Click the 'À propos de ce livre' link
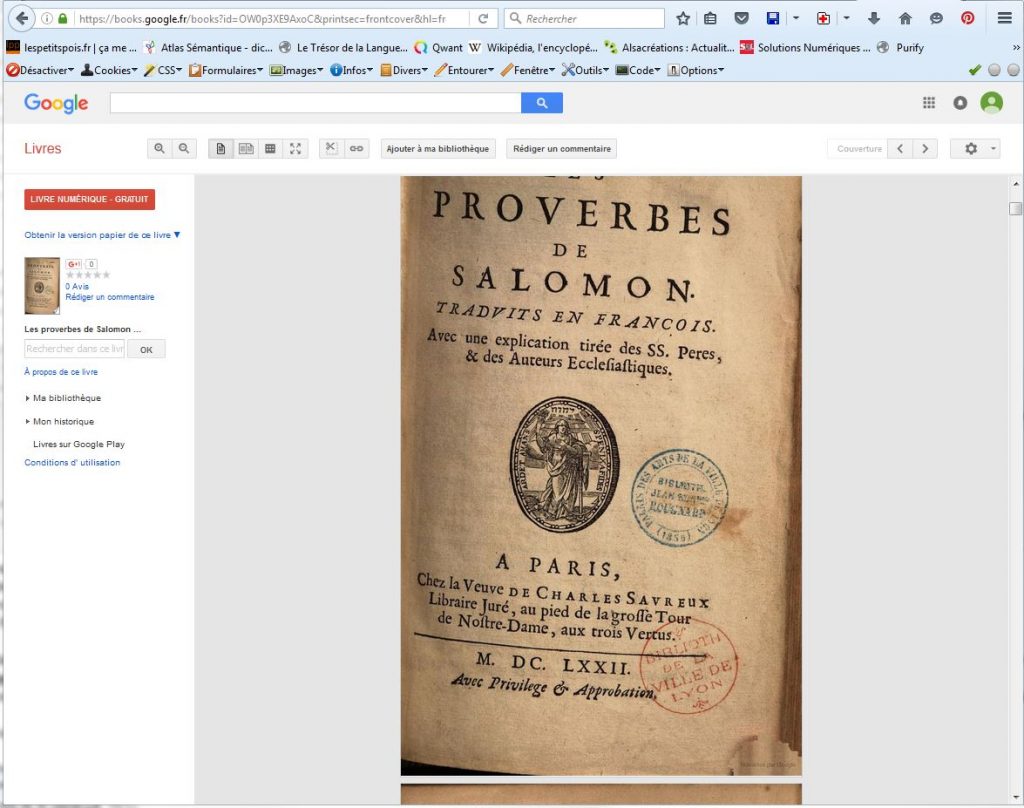 click(x=61, y=372)
